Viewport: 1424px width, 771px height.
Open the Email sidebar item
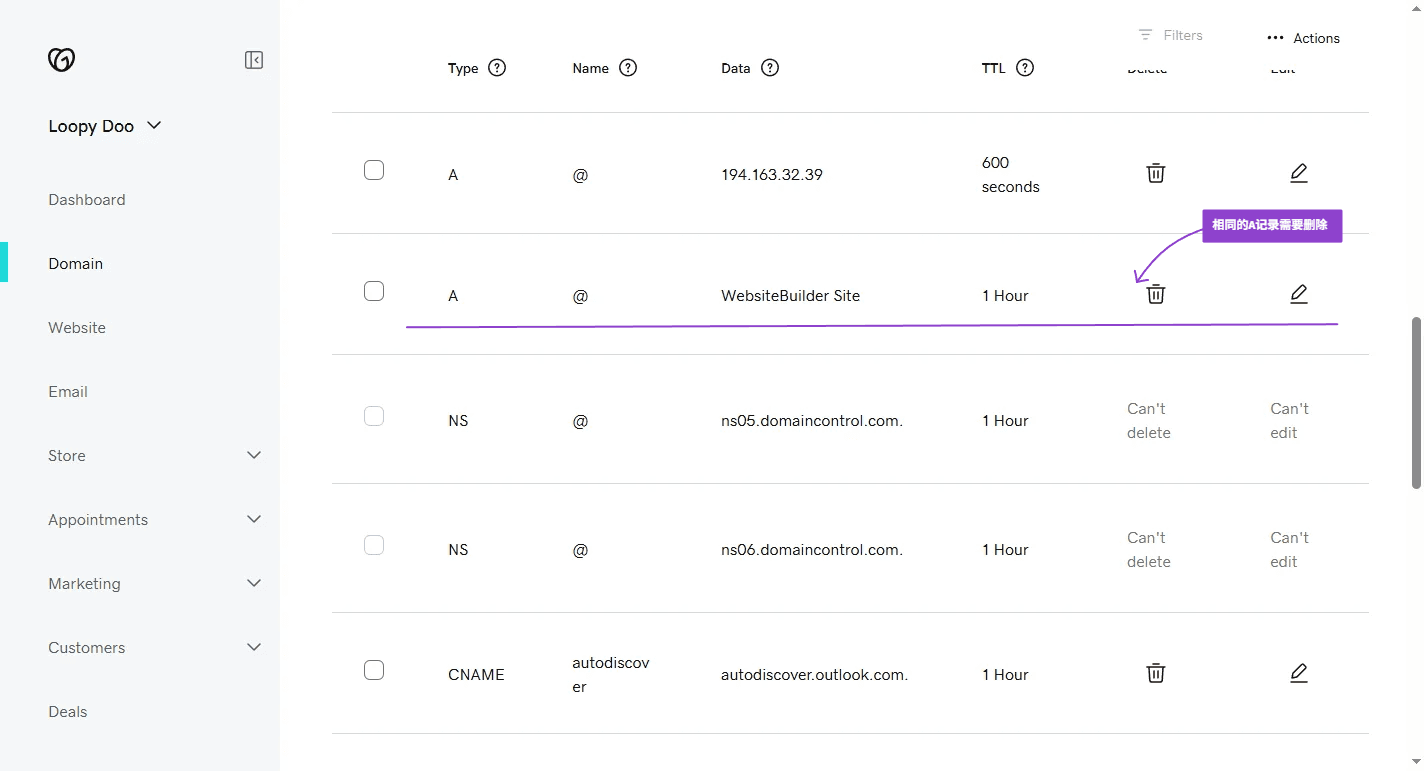68,392
